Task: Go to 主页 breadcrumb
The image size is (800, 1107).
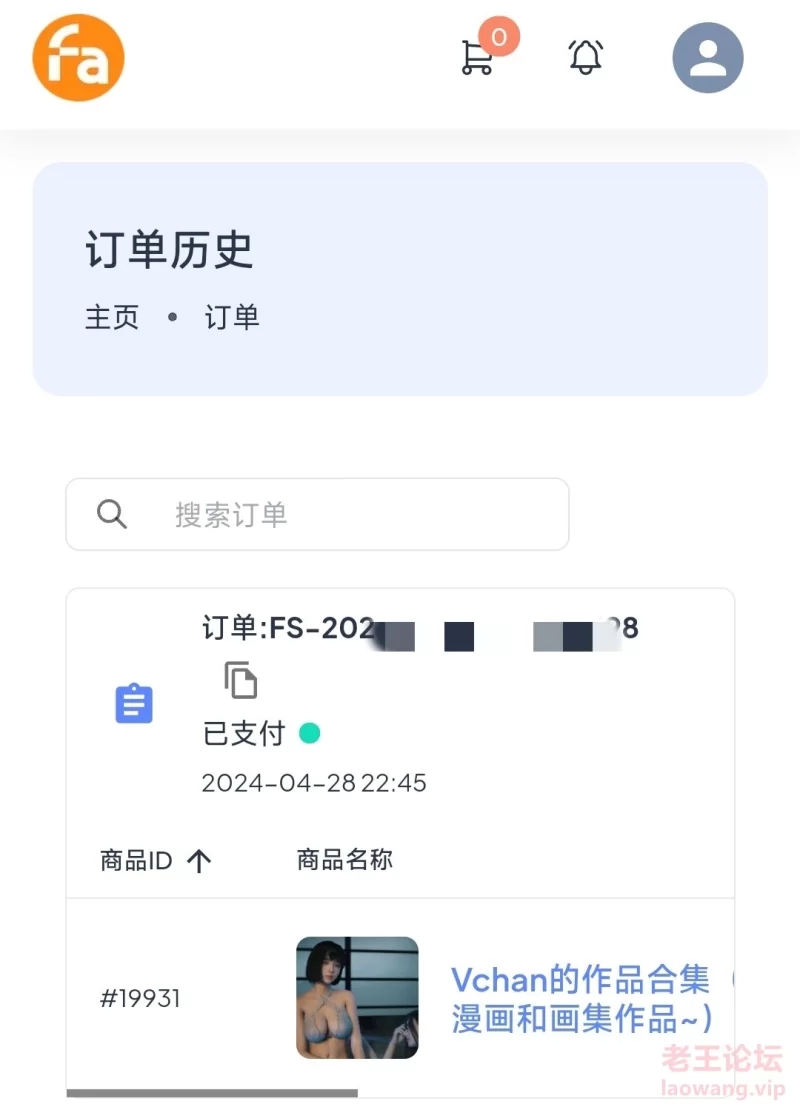Action: click(x=112, y=317)
